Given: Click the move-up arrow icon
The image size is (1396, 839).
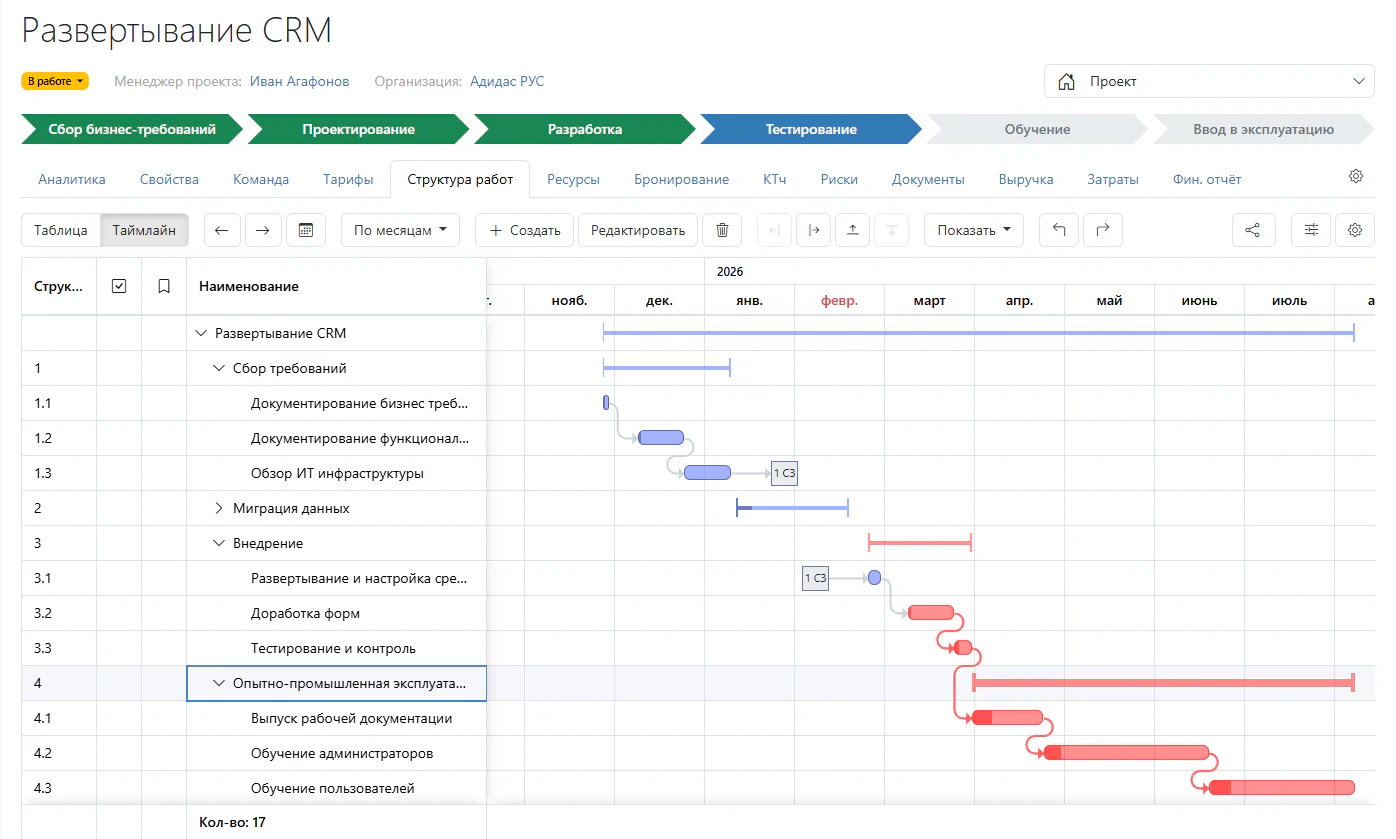Looking at the screenshot, I should pos(852,230).
